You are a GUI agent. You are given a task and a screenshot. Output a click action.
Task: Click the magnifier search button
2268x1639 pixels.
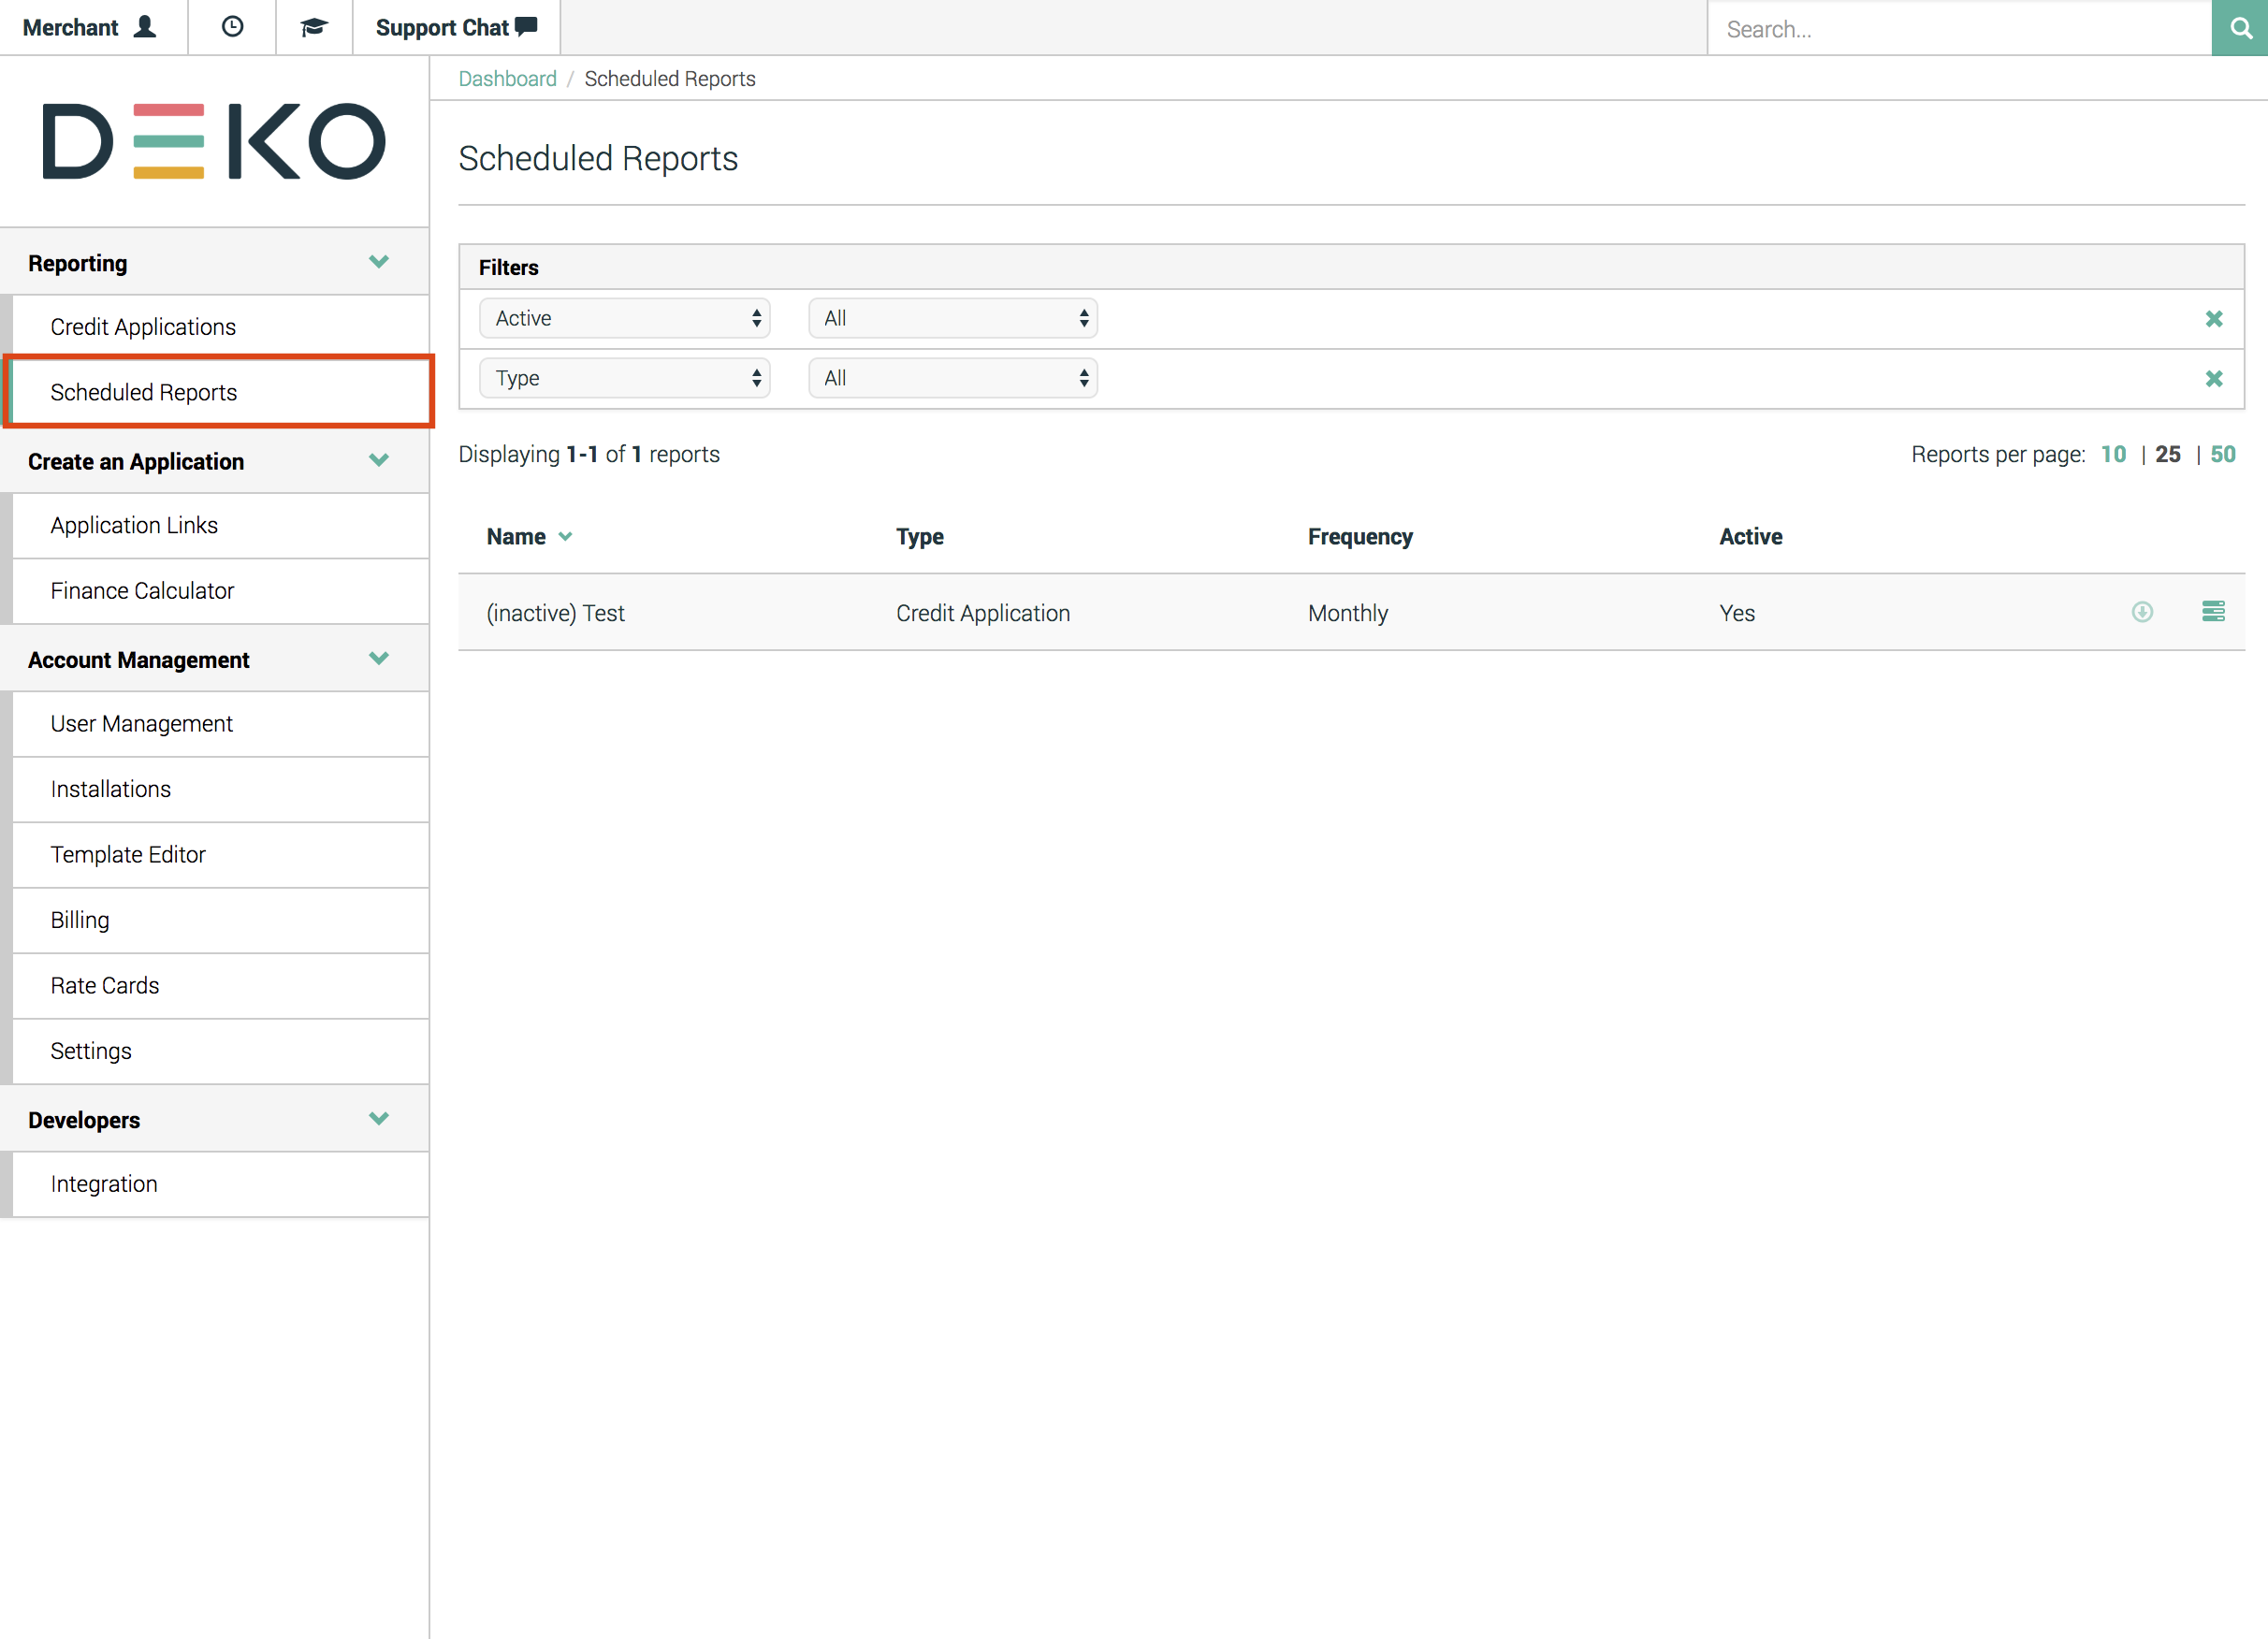(x=2240, y=28)
